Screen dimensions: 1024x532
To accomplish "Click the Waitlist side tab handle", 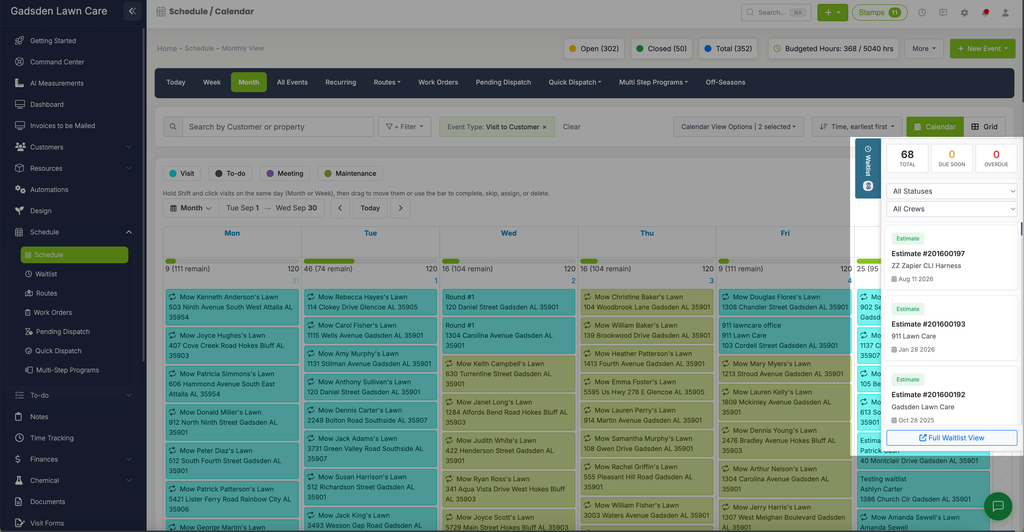I will 868,168.
